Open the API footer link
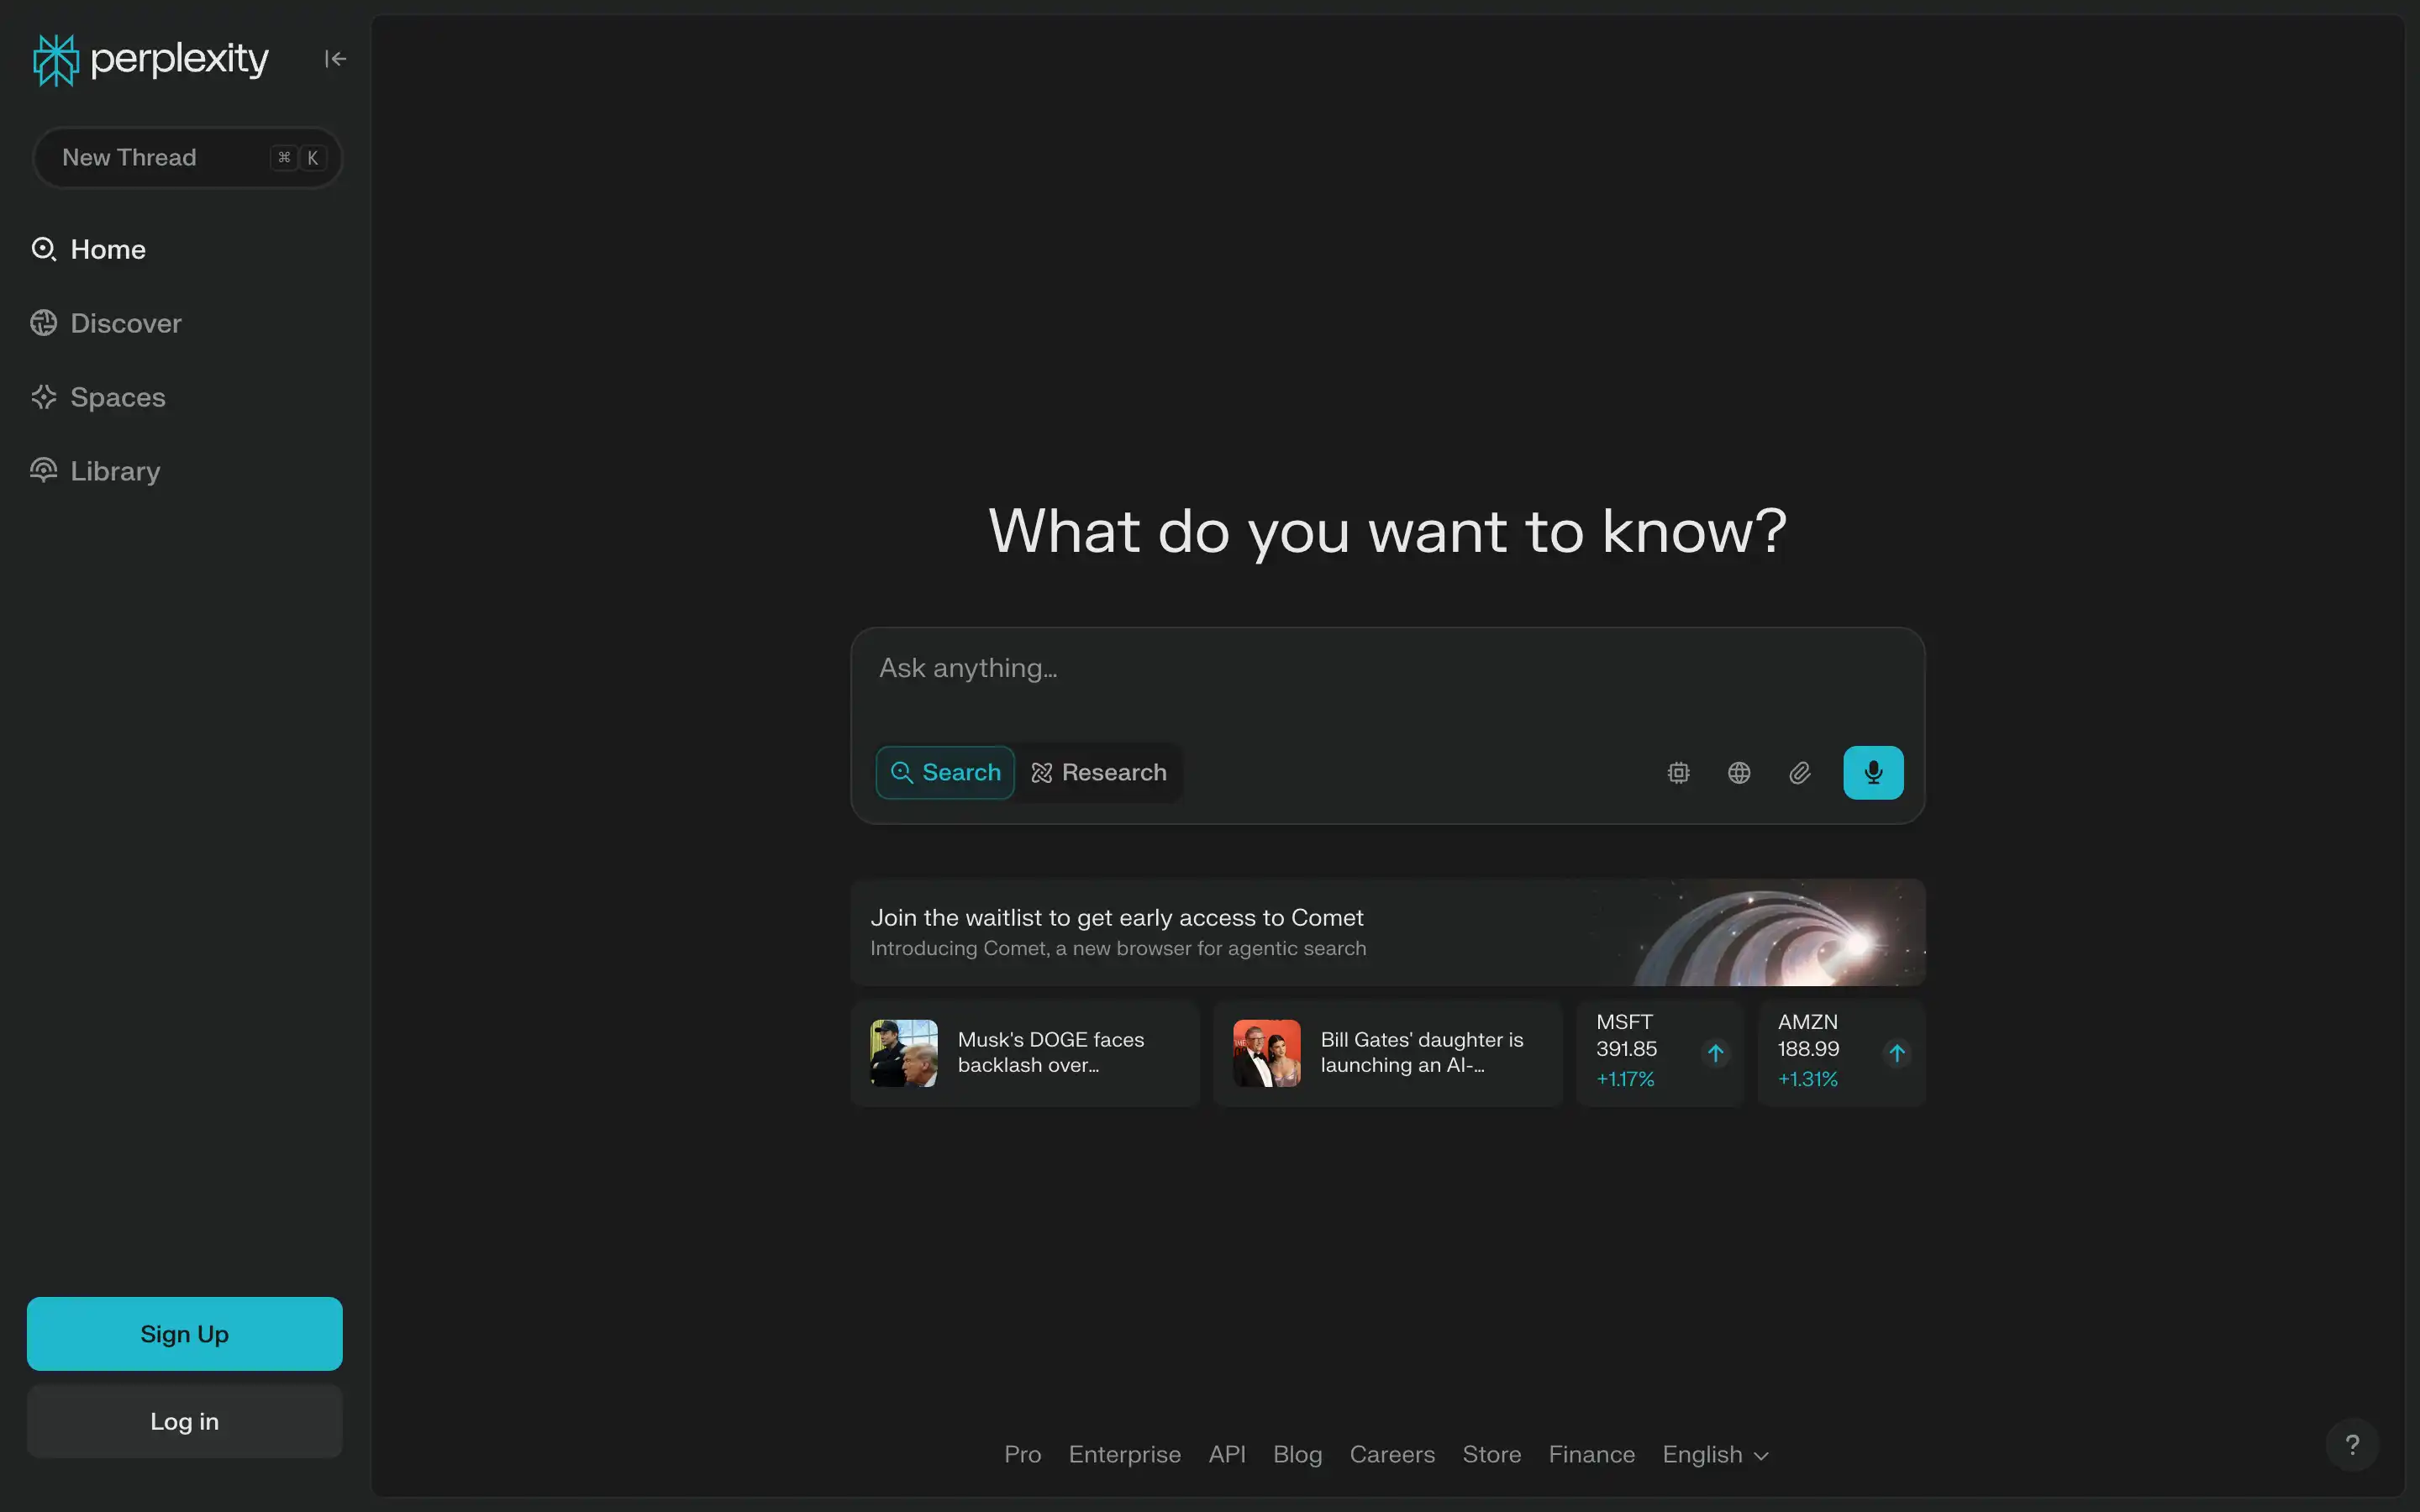Image resolution: width=2420 pixels, height=1512 pixels. tap(1227, 1455)
